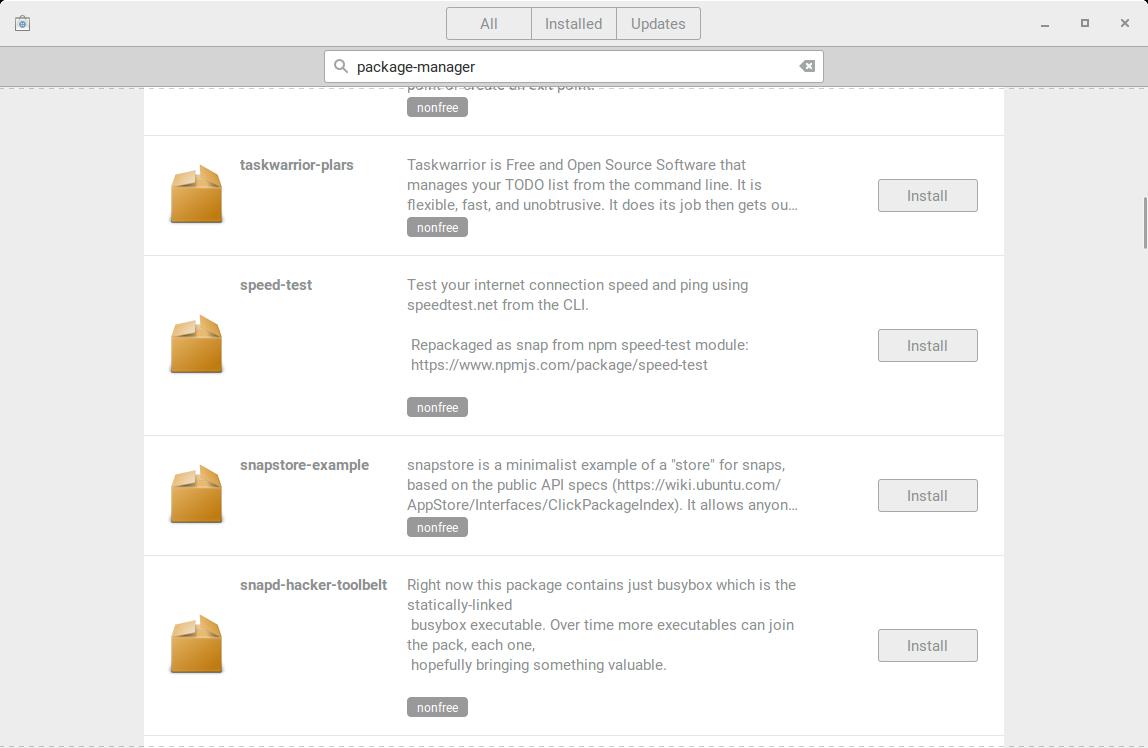Select the snapstore-example package icon
The width and height of the screenshot is (1148, 748).
click(x=196, y=495)
